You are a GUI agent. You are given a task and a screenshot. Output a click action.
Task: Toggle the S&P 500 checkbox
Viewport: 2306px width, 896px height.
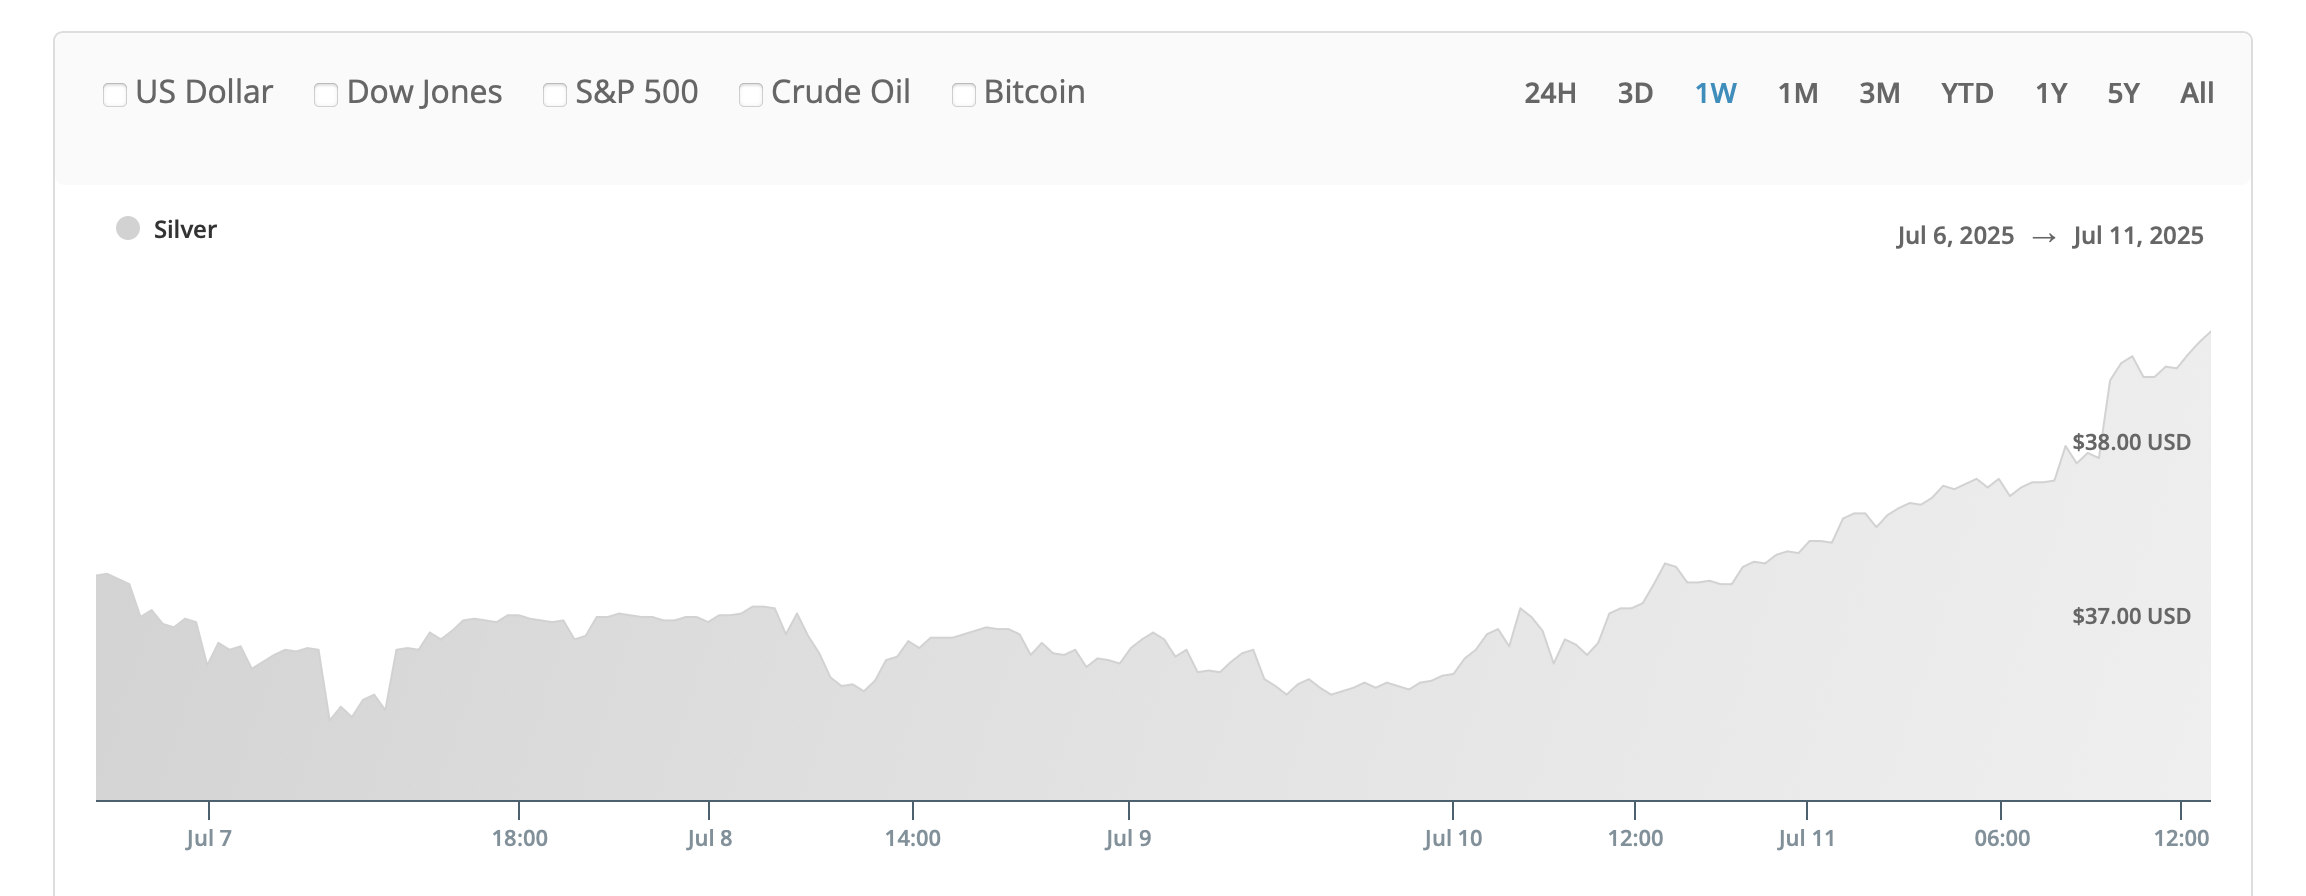click(555, 95)
